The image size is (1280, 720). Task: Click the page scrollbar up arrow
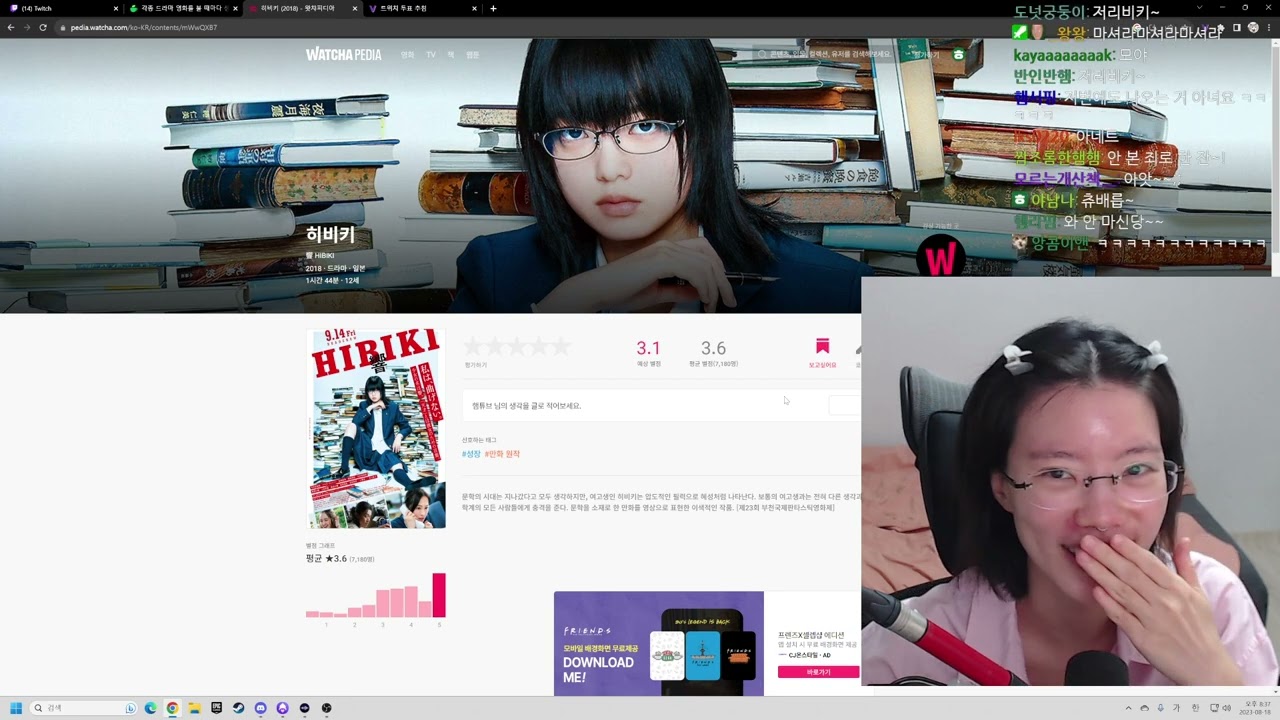pyautogui.click(x=1275, y=41)
